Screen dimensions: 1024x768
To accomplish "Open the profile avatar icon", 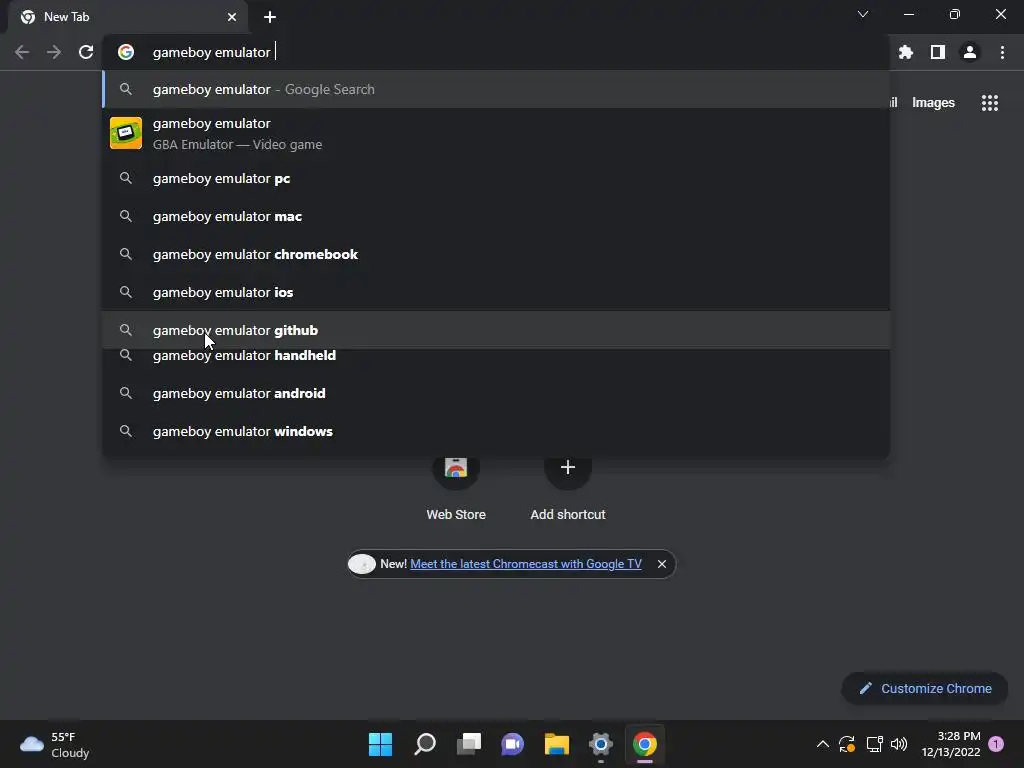I will click(970, 52).
